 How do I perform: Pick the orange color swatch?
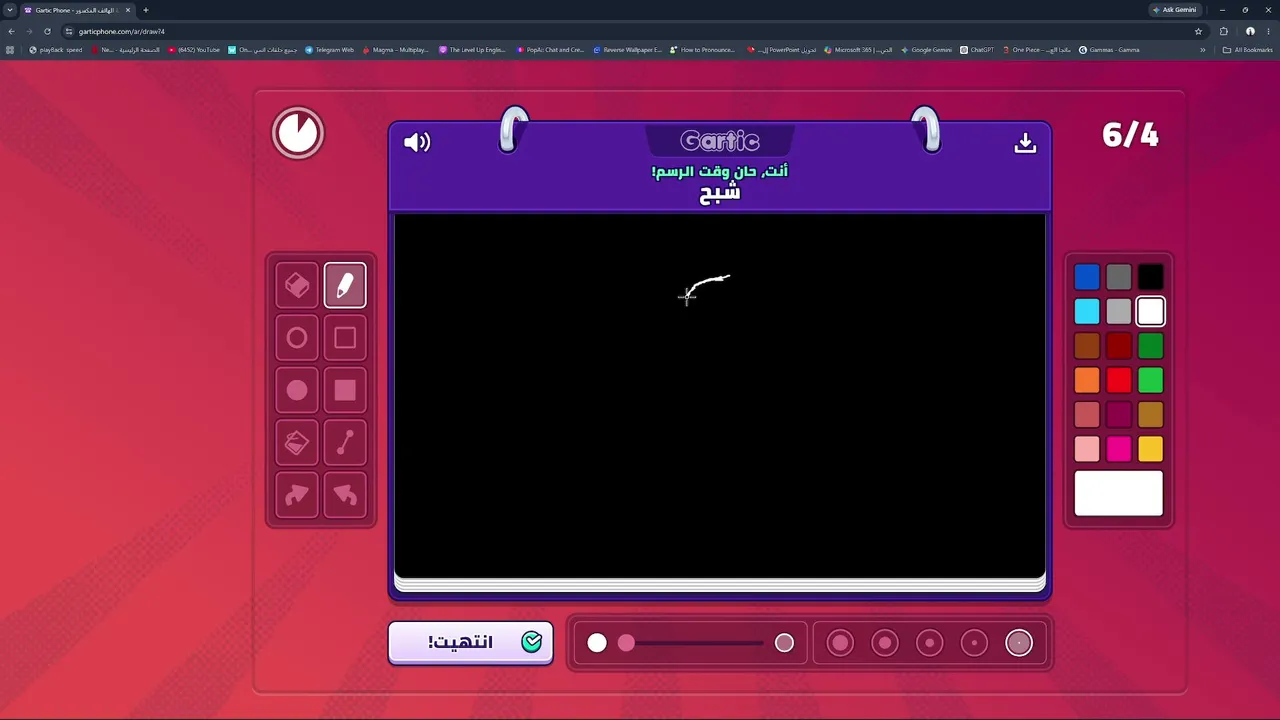coord(1087,381)
